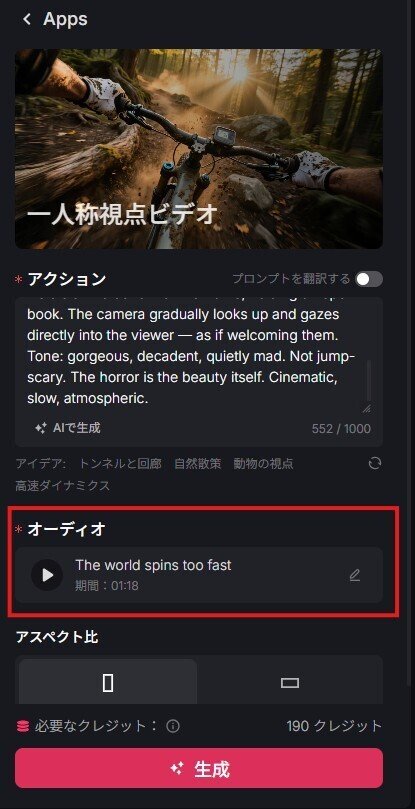This screenshot has width=415, height=809.
Task: Choose the 動物の視点 idea
Action: (263, 463)
